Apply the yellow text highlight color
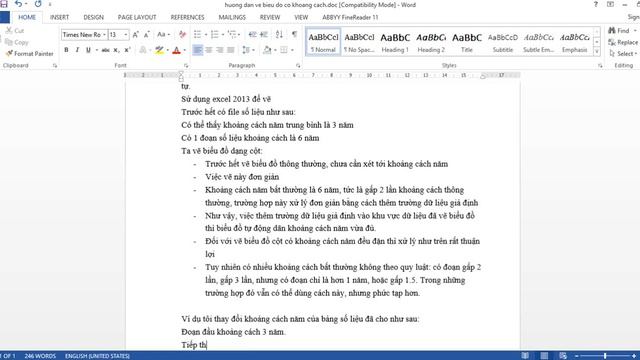 159,50
